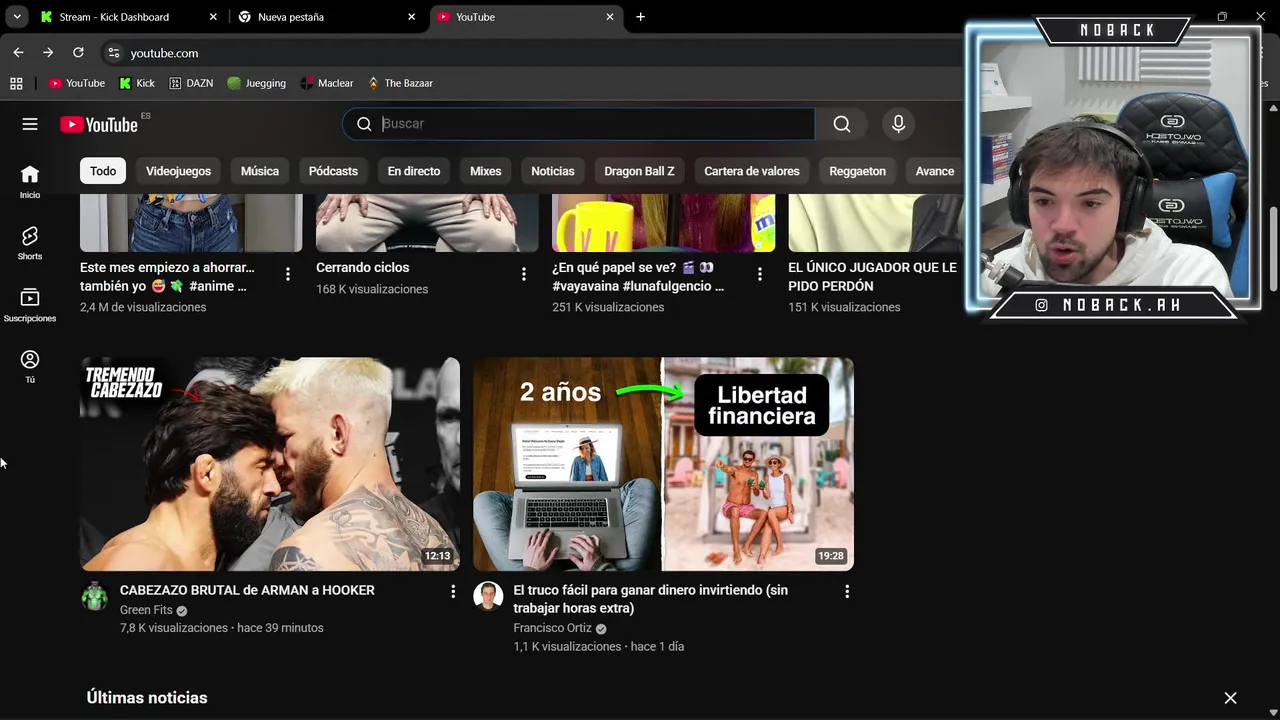Filter by Música chip
1280x720 pixels.
click(260, 171)
